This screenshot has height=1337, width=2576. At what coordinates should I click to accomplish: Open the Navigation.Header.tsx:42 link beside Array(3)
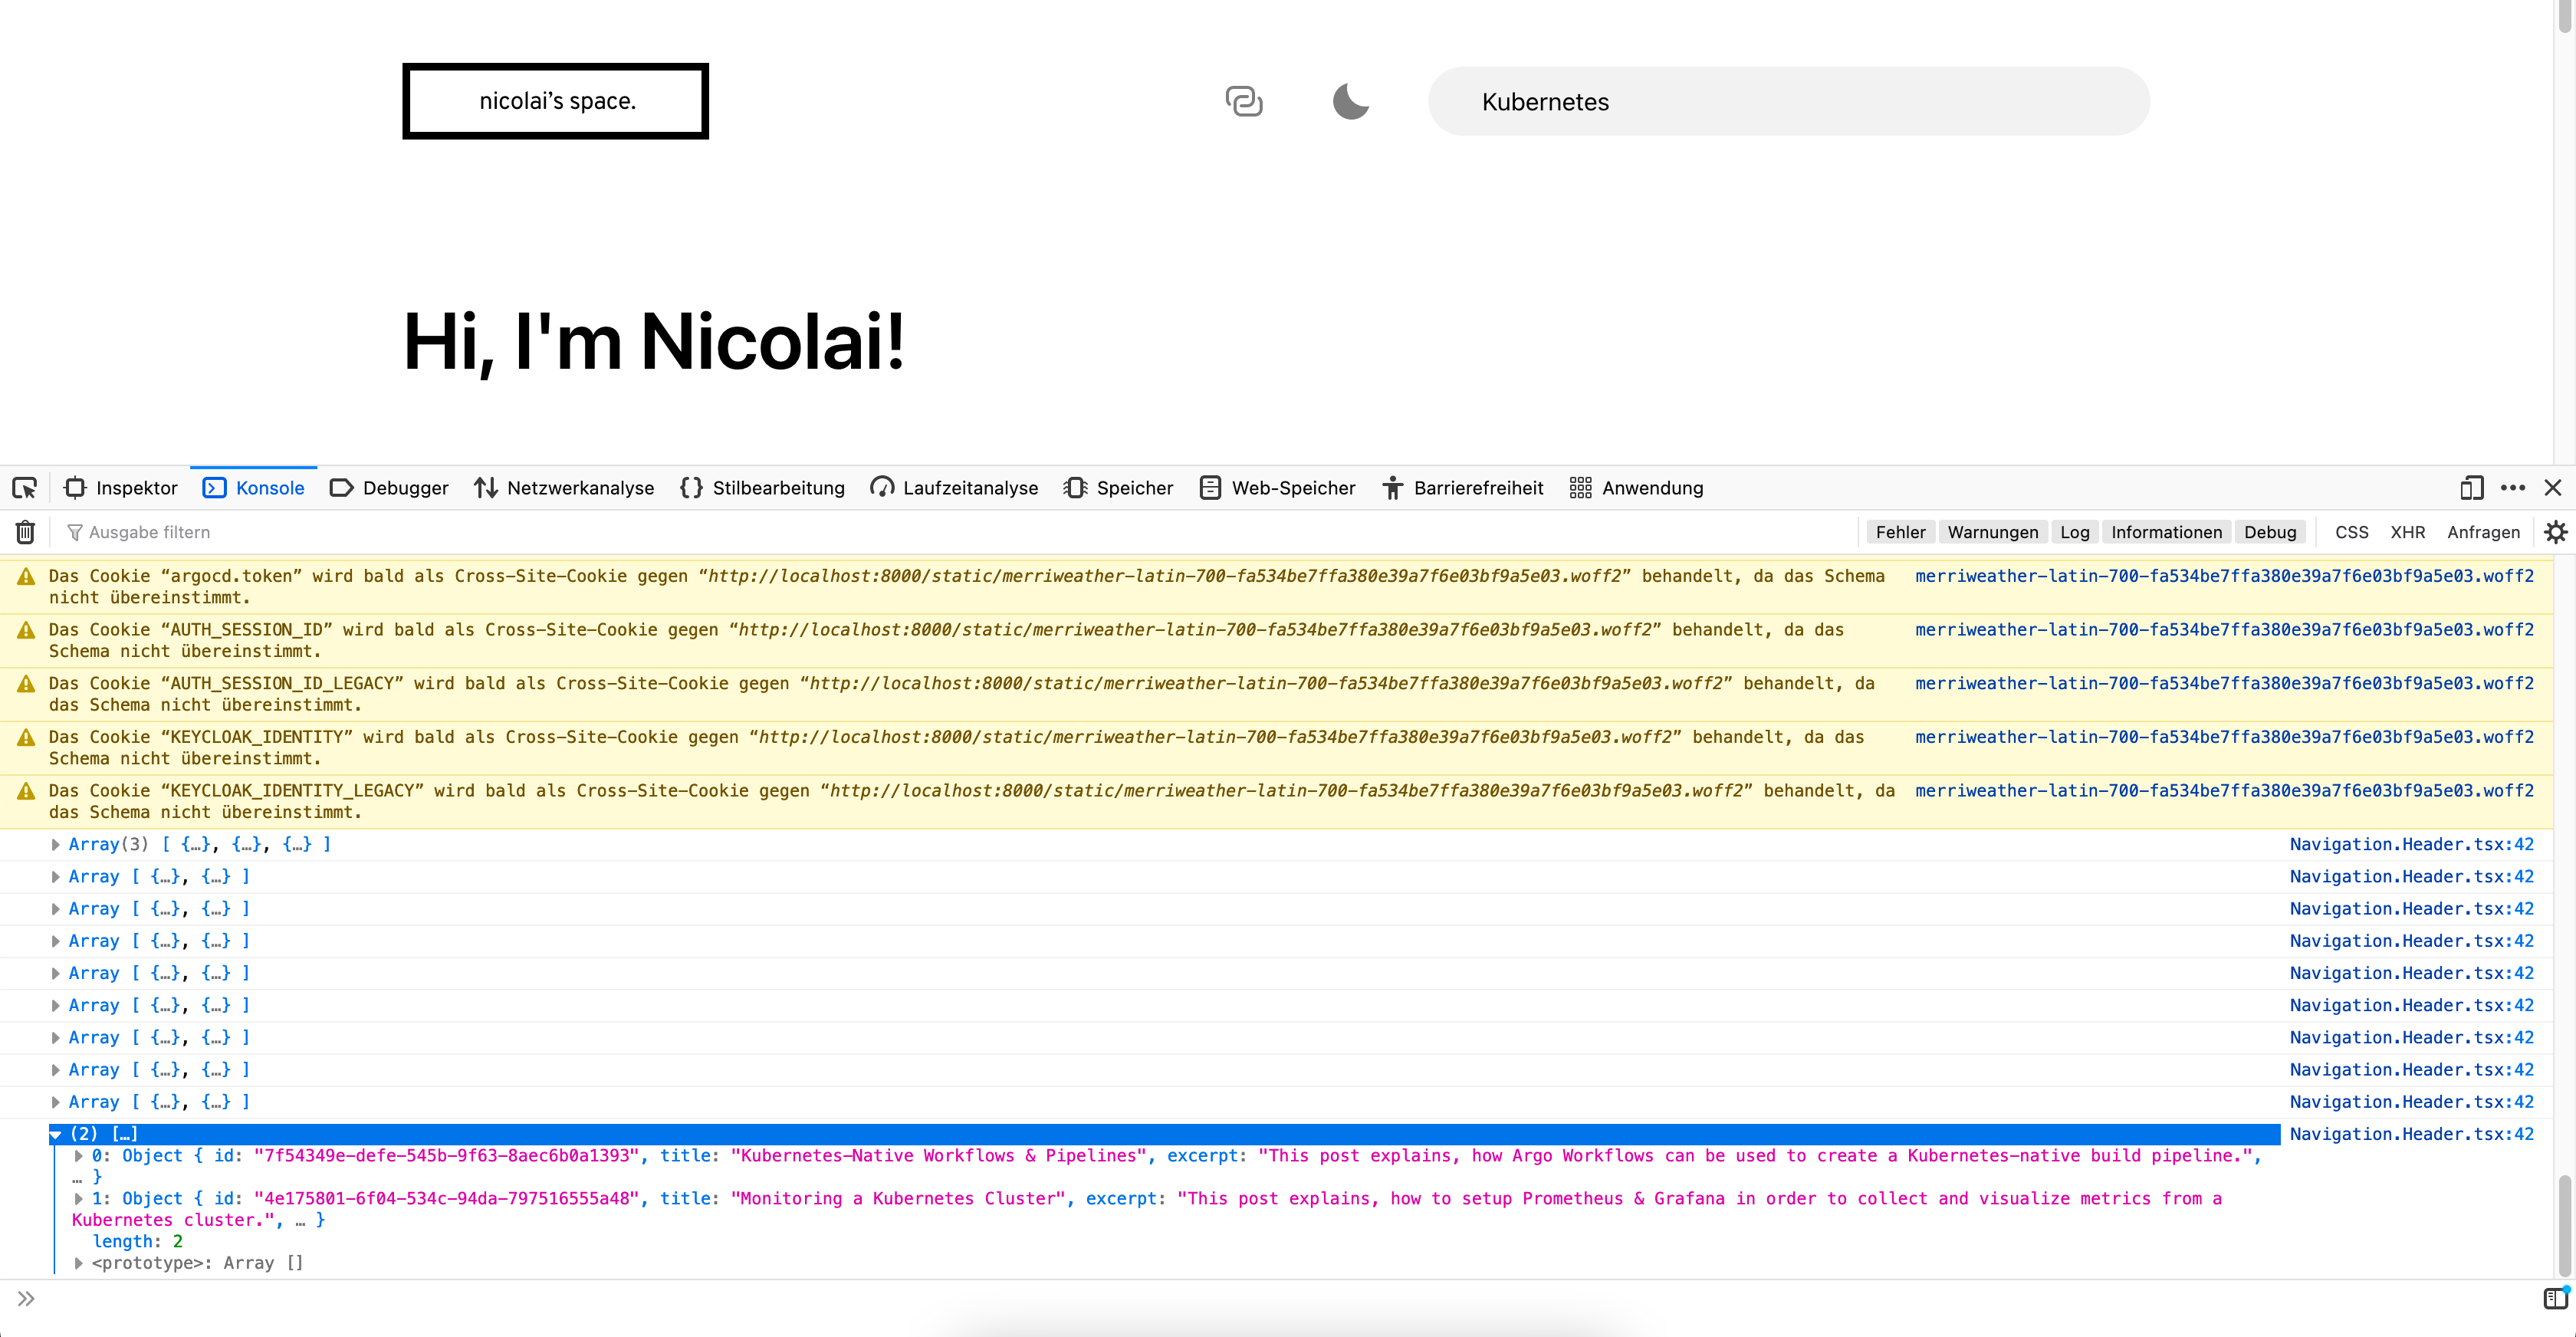2412,845
